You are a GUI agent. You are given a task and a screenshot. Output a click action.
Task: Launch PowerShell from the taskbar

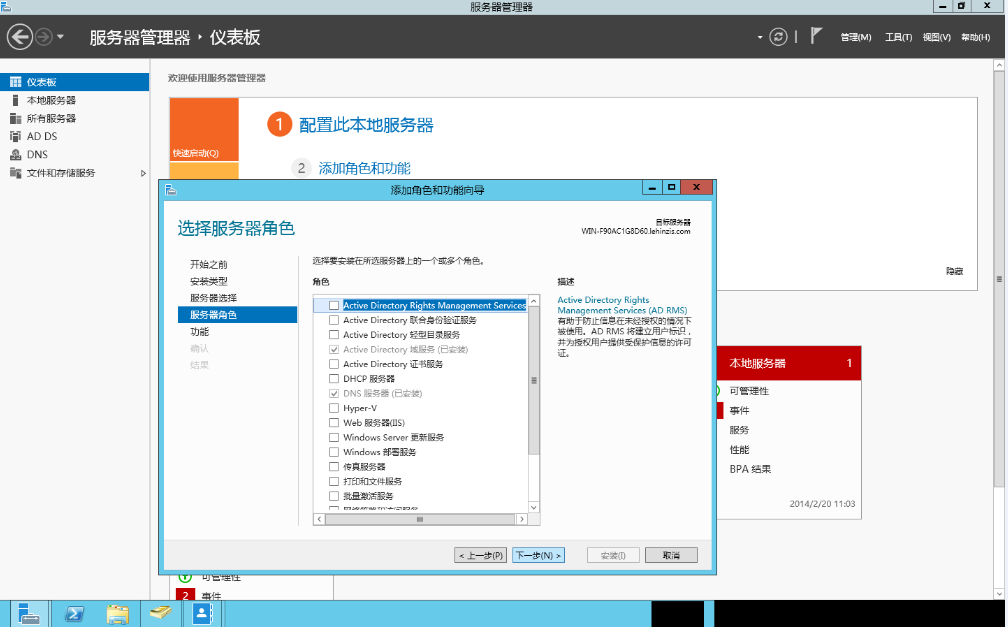pyautogui.click(x=74, y=614)
